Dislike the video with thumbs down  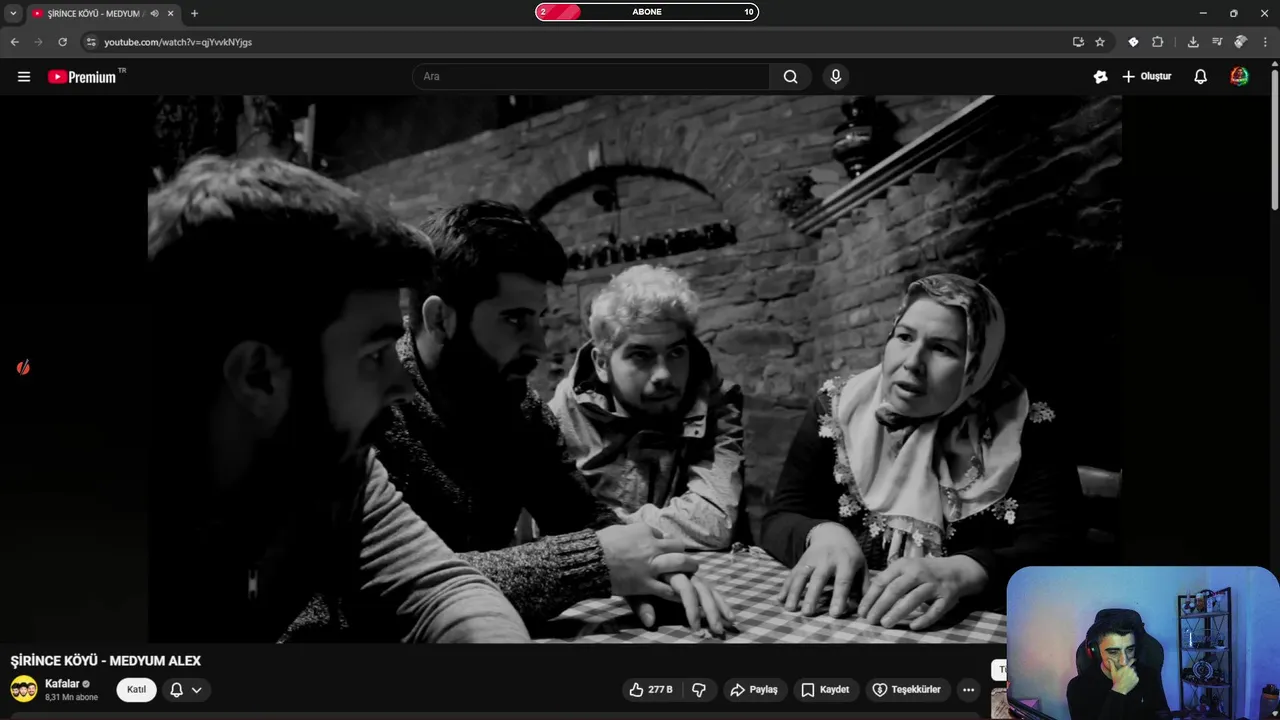[x=699, y=690]
